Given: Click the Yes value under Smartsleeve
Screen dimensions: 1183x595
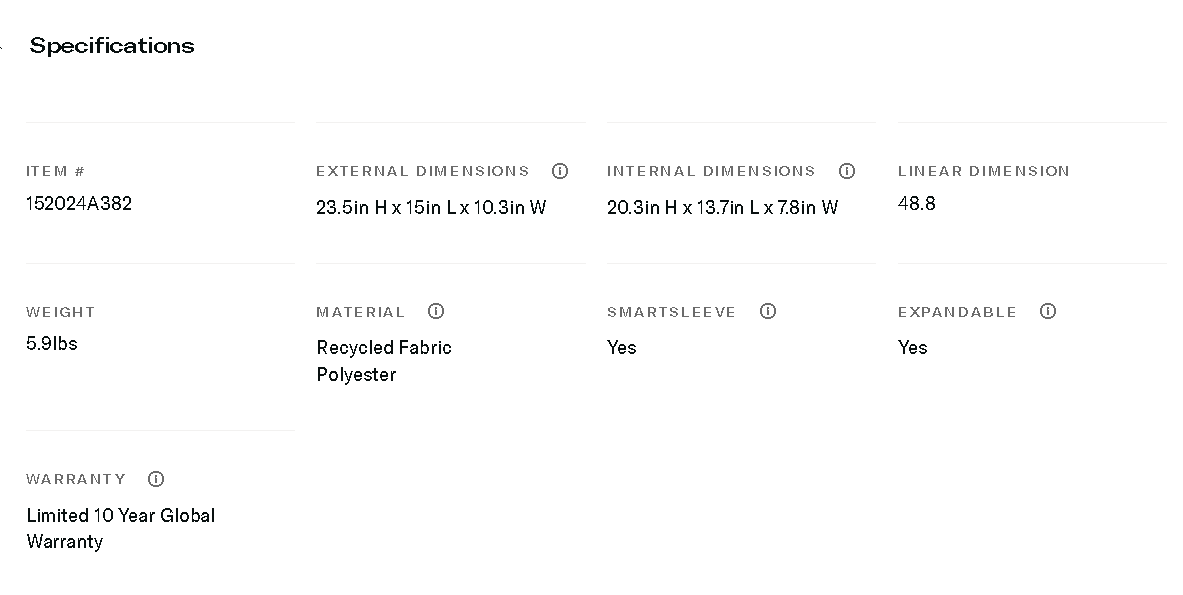Looking at the screenshot, I should tap(622, 348).
